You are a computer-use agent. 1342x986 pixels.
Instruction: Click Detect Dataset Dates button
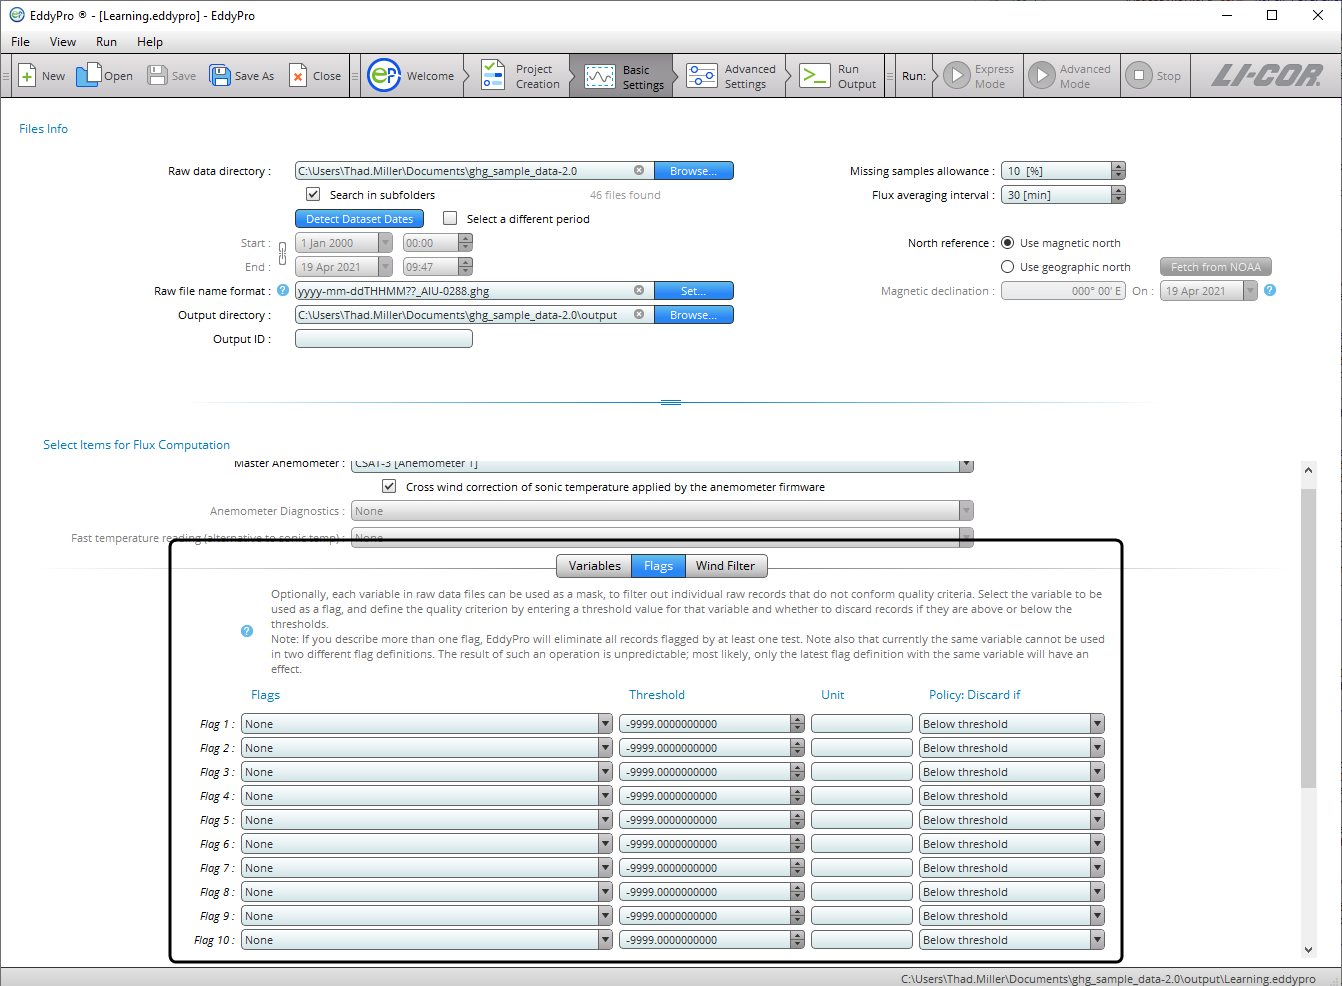click(x=359, y=219)
